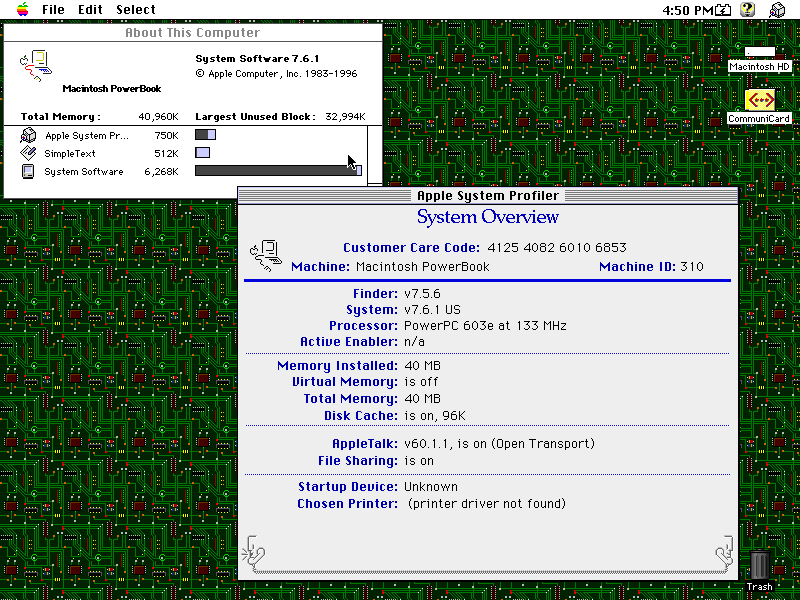Click the SimpleText 512K memory size
The width and height of the screenshot is (800, 600).
tap(166, 154)
